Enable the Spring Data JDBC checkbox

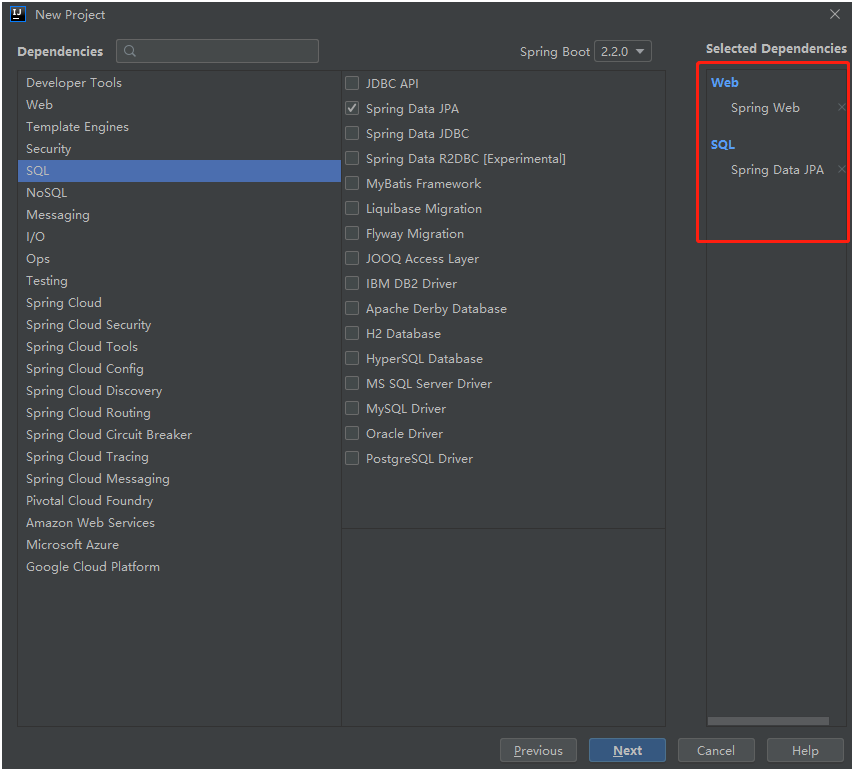[x=352, y=133]
